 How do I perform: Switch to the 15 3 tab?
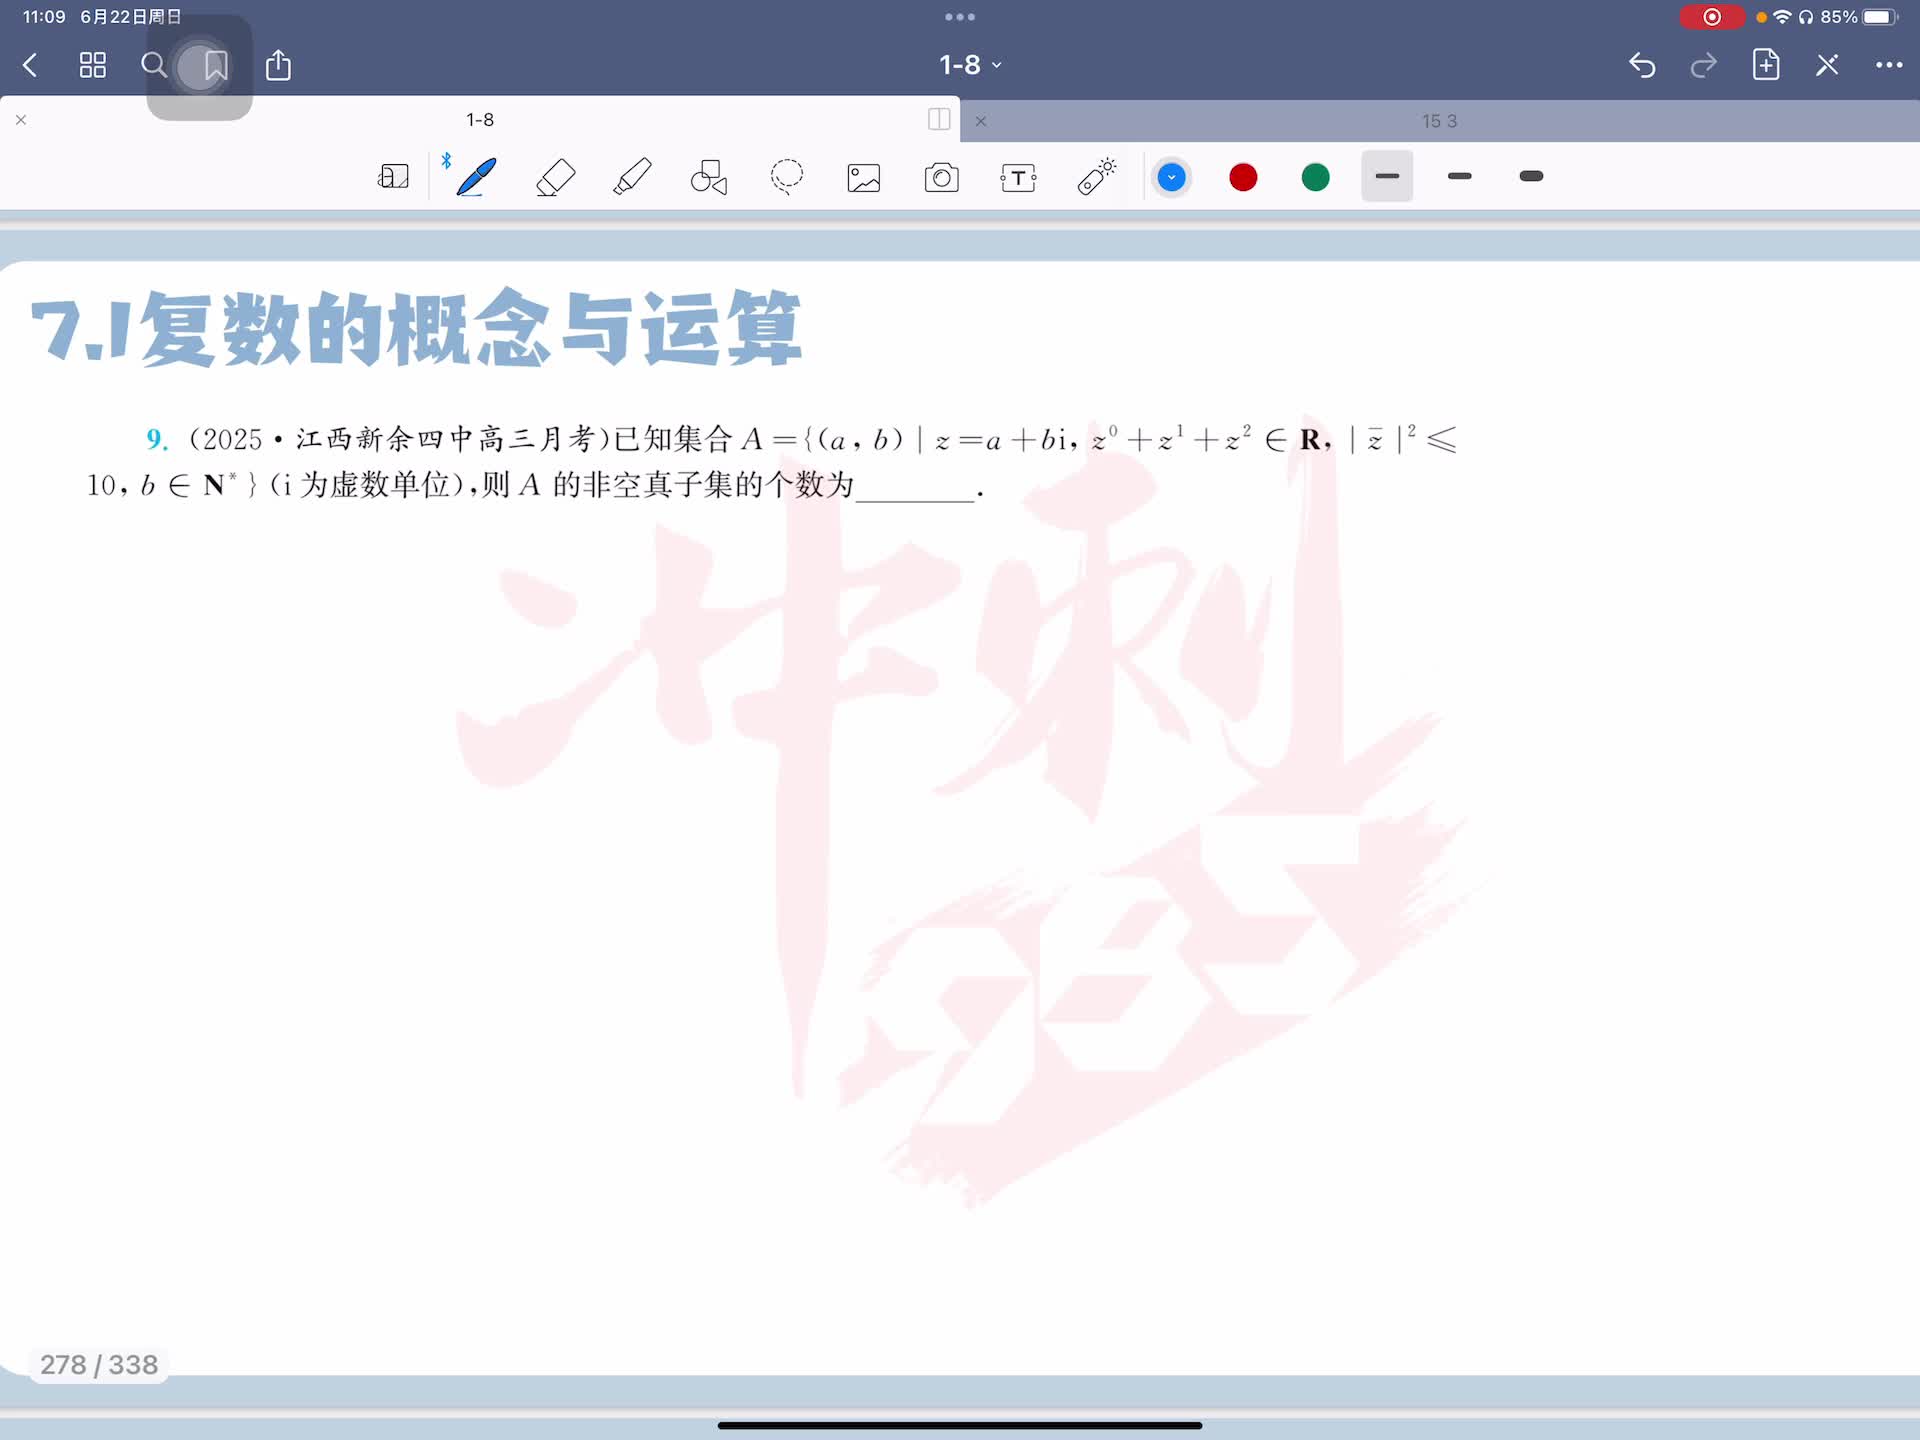(1438, 121)
